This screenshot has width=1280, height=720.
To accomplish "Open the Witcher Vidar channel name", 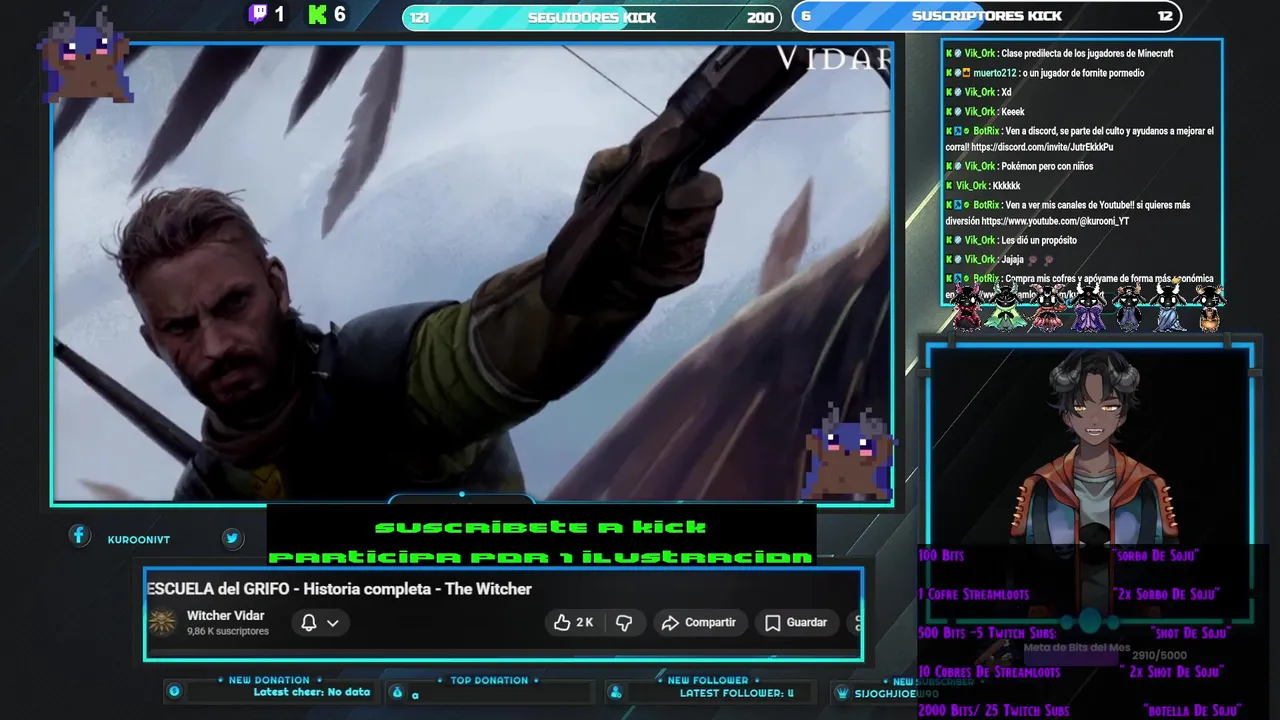I will [226, 615].
